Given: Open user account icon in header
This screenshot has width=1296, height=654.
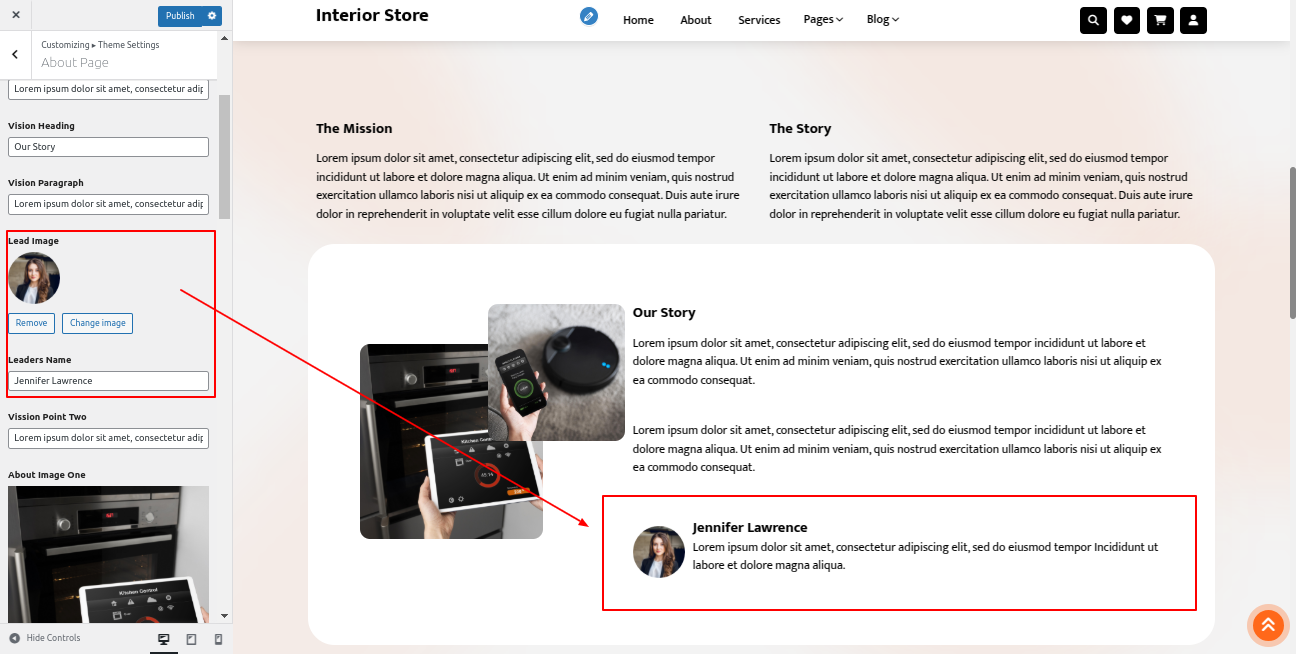Looking at the screenshot, I should (x=1194, y=20).
